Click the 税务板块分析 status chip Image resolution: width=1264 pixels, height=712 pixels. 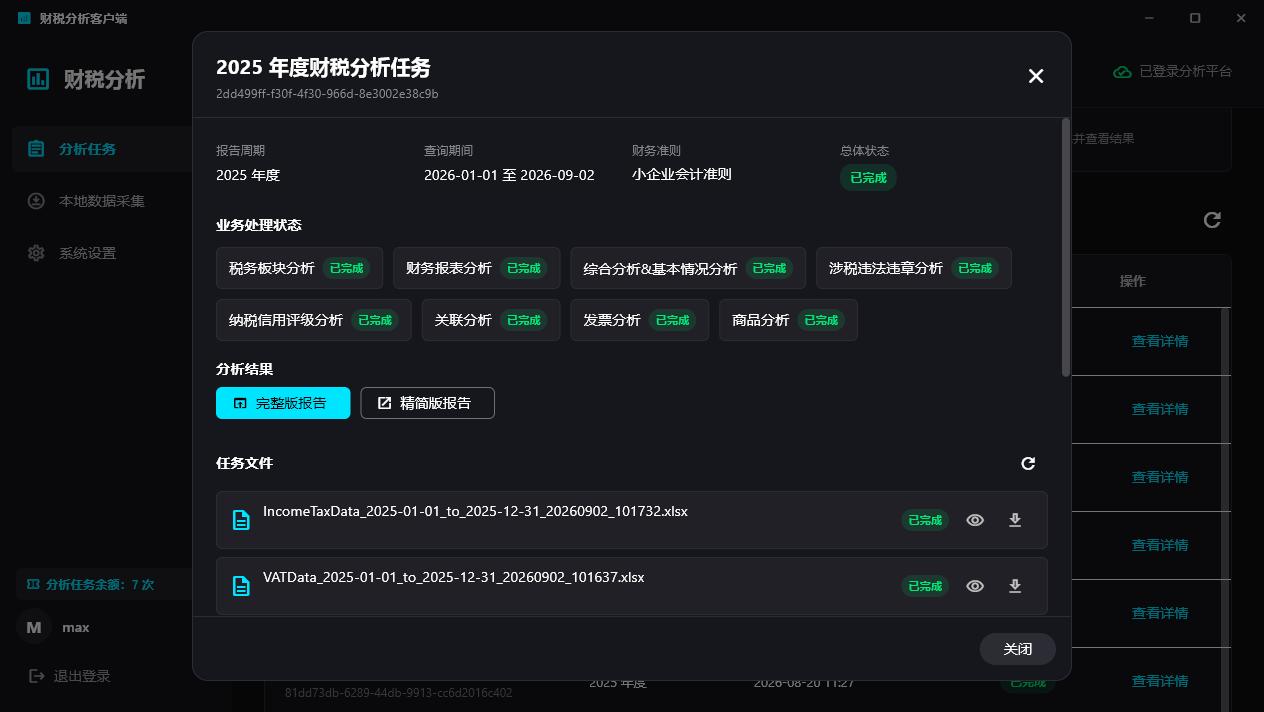(299, 268)
